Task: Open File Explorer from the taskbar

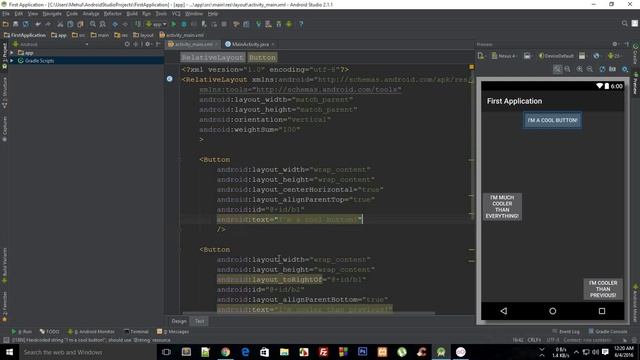Action: pyautogui.click(x=284, y=352)
